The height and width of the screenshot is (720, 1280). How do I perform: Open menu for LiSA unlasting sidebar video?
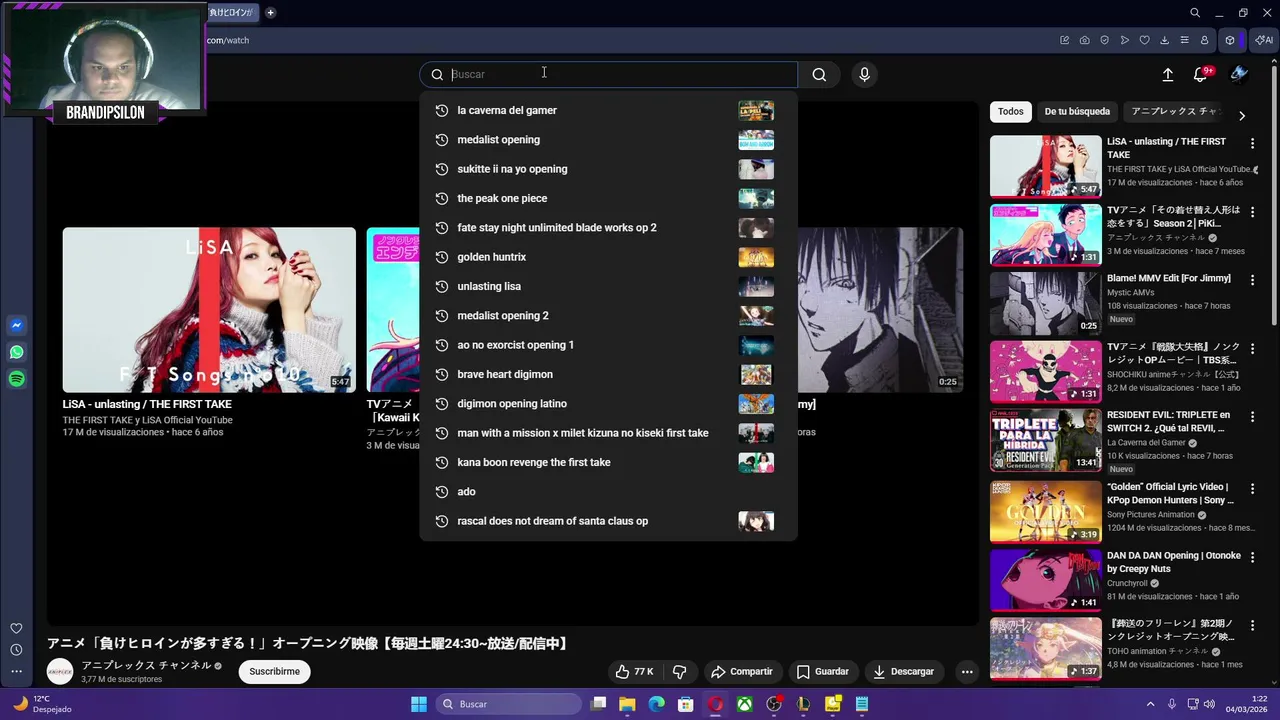(x=1252, y=143)
